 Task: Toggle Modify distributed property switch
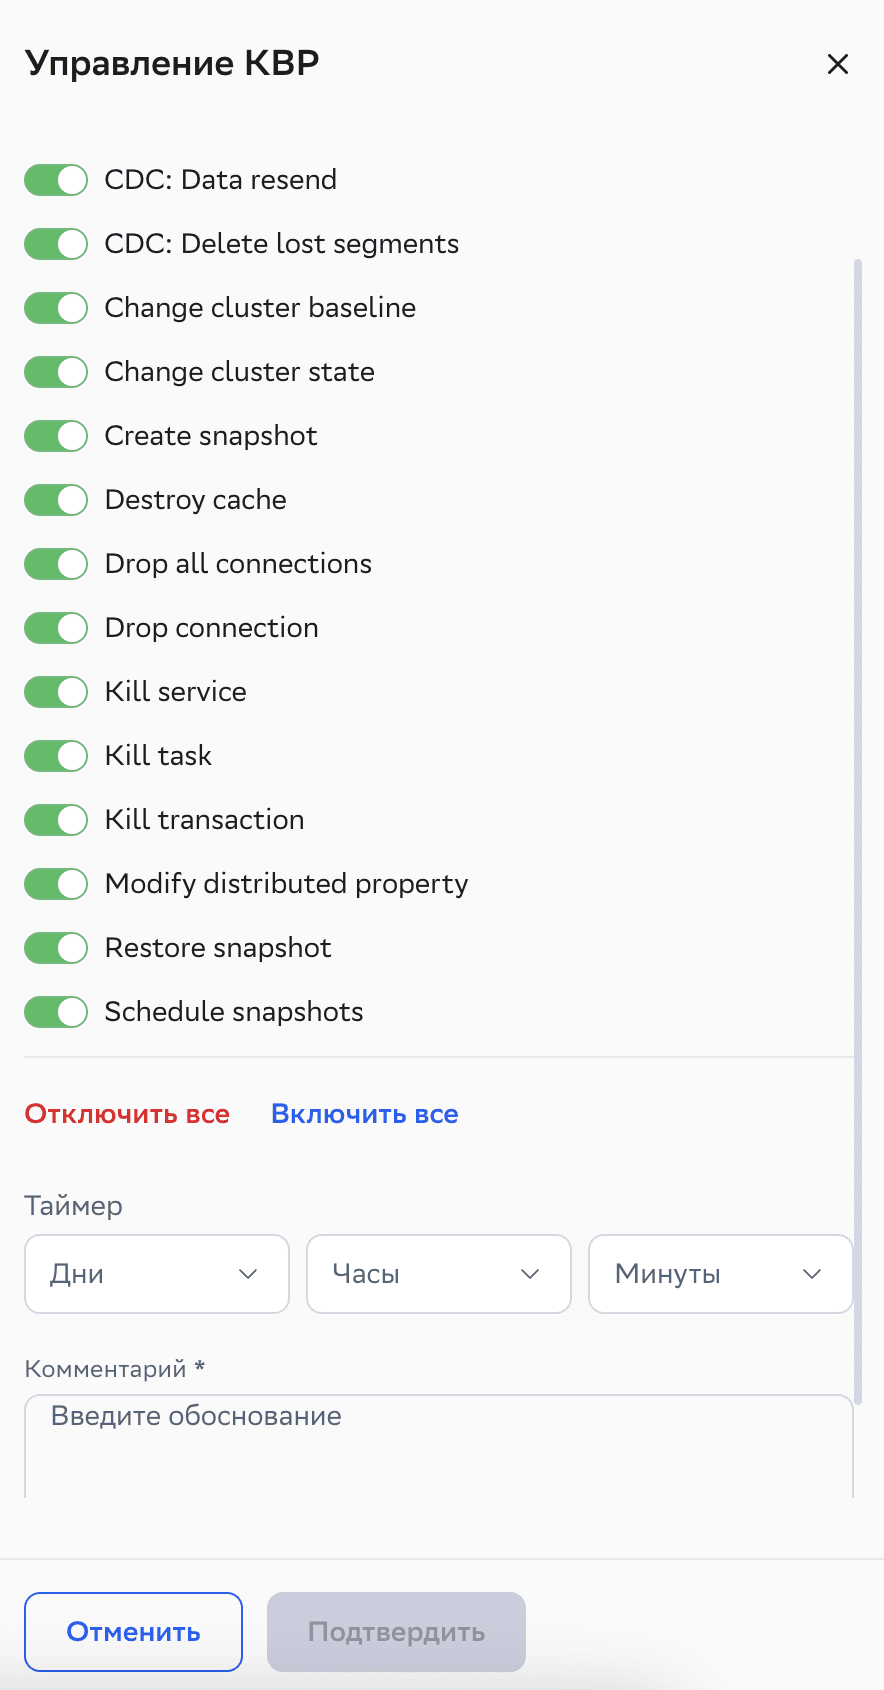(56, 884)
